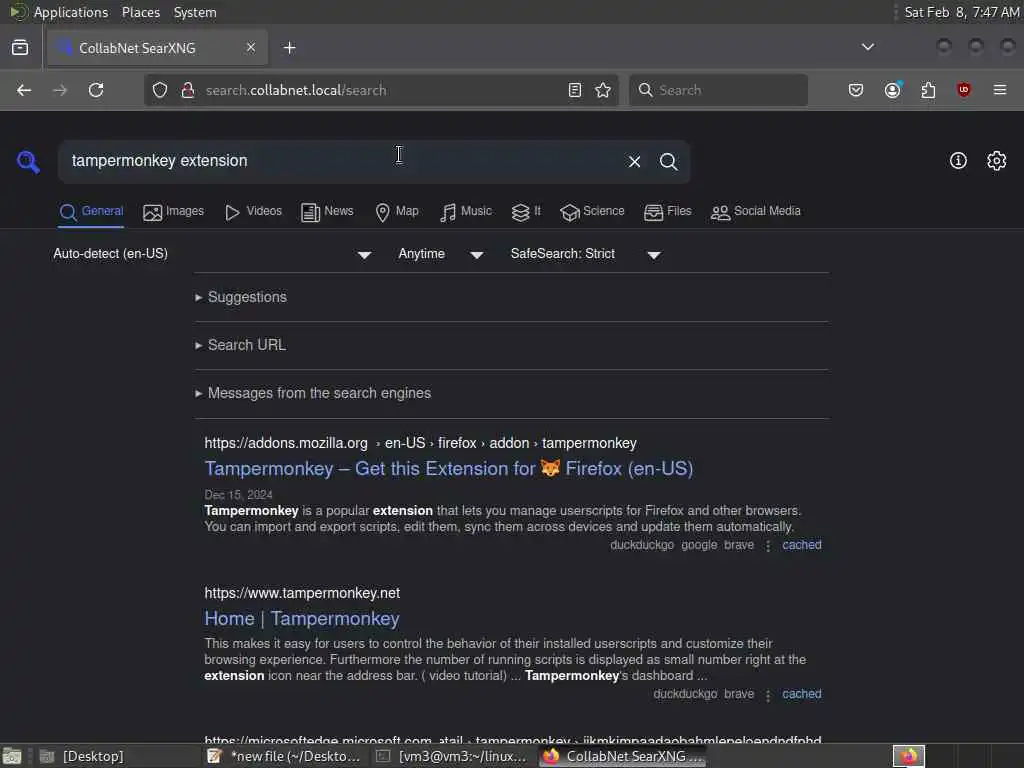Image resolution: width=1024 pixels, height=768 pixels.
Task: Bookmark this page with the star icon
Action: 603,90
